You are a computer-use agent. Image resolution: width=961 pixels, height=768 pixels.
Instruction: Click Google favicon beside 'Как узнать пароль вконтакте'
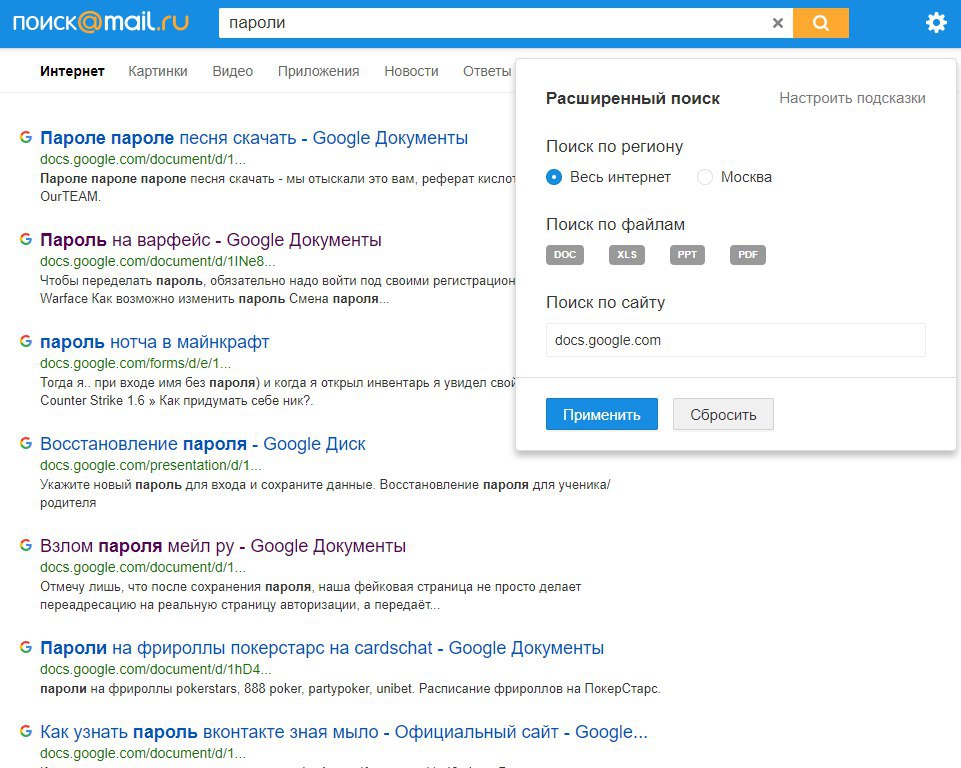[26, 731]
